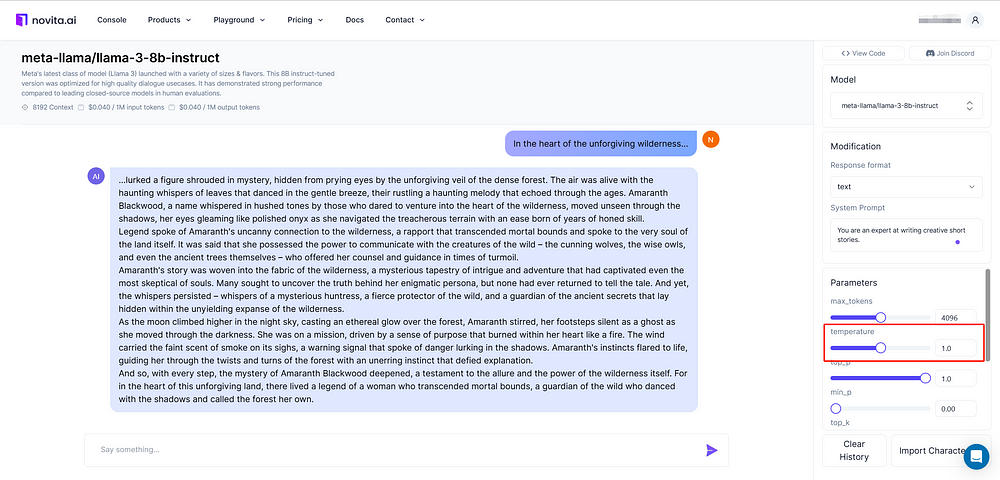Screen dimensions: 1000x480
Task: Click the top_p value field
Action: point(955,378)
